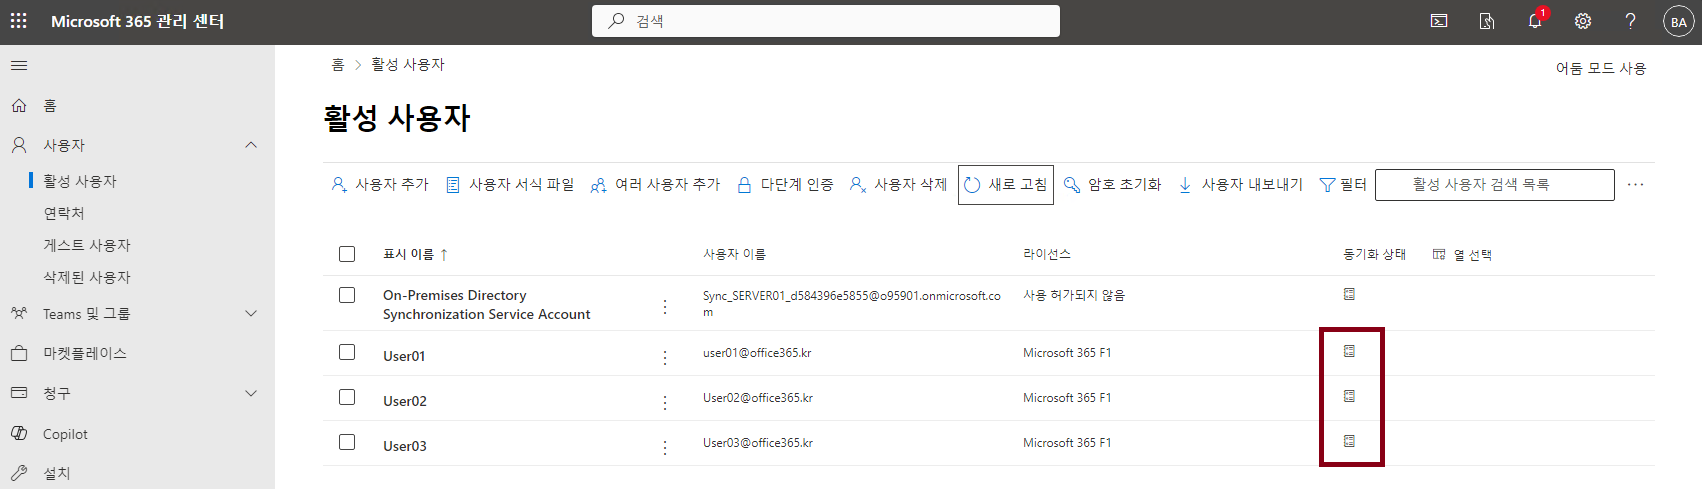Select all users header checkbox
The width and height of the screenshot is (1702, 489).
pyautogui.click(x=347, y=254)
